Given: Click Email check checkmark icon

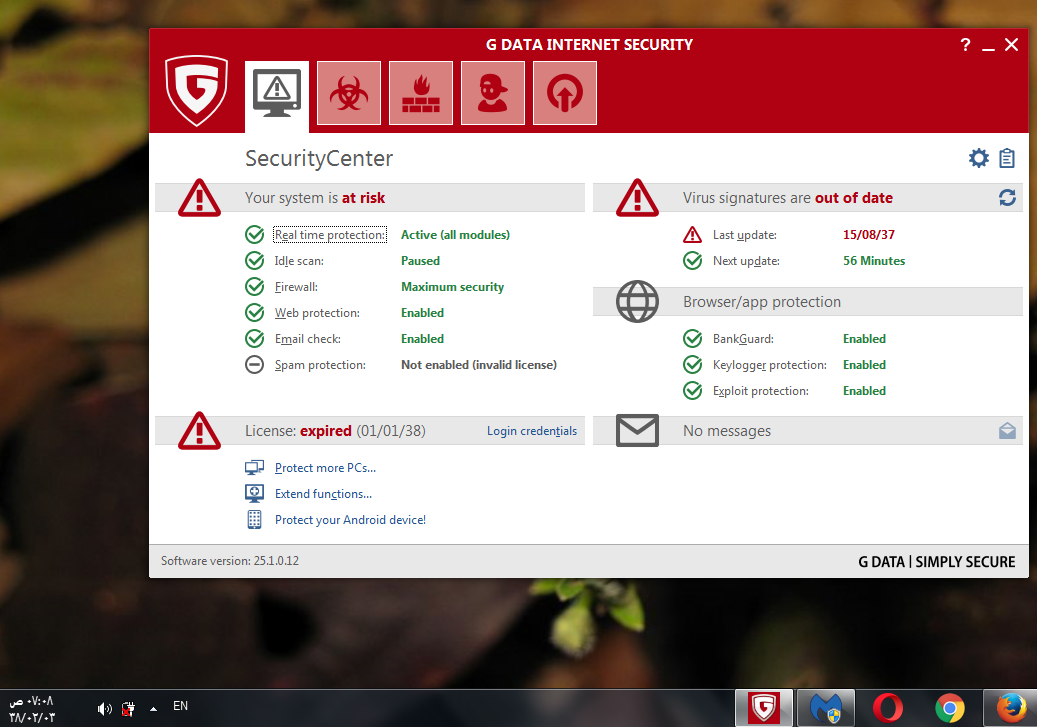Looking at the screenshot, I should tap(255, 339).
